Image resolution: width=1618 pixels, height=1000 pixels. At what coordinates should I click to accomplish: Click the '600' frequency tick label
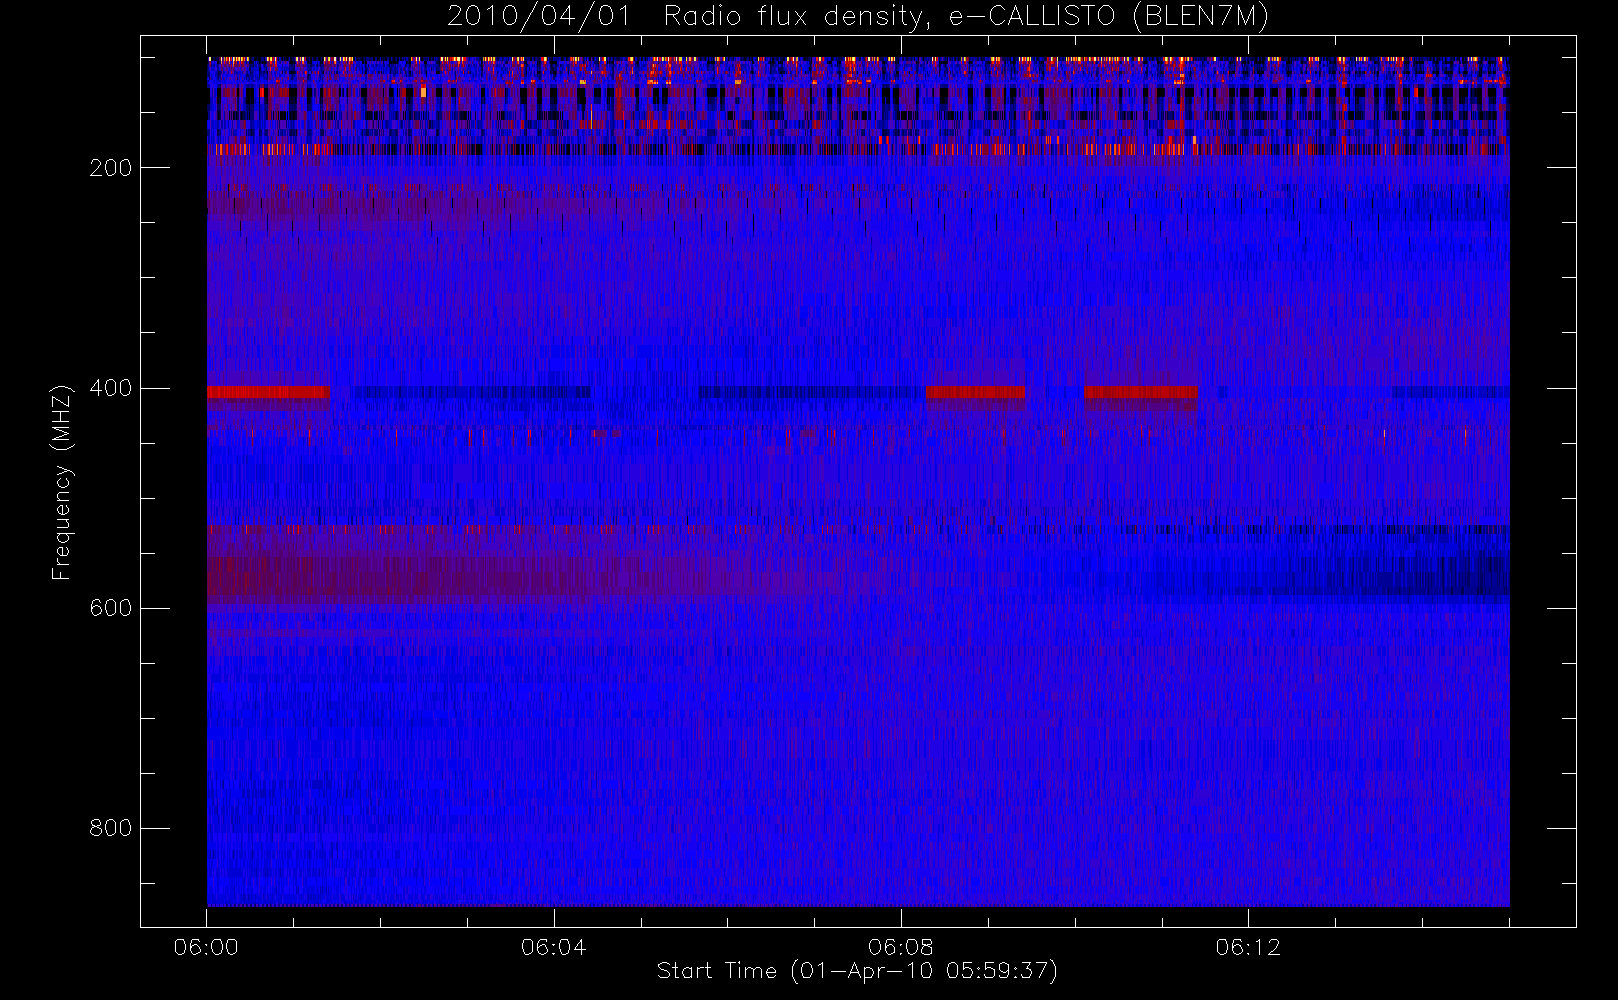(x=111, y=608)
